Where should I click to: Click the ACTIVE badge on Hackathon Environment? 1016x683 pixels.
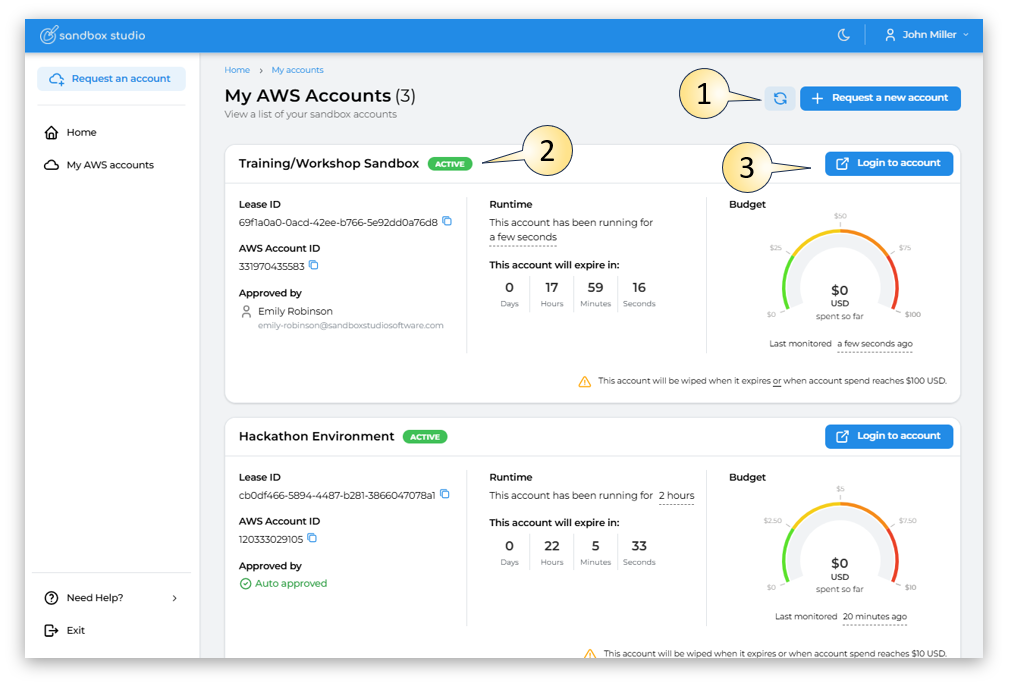pos(425,437)
